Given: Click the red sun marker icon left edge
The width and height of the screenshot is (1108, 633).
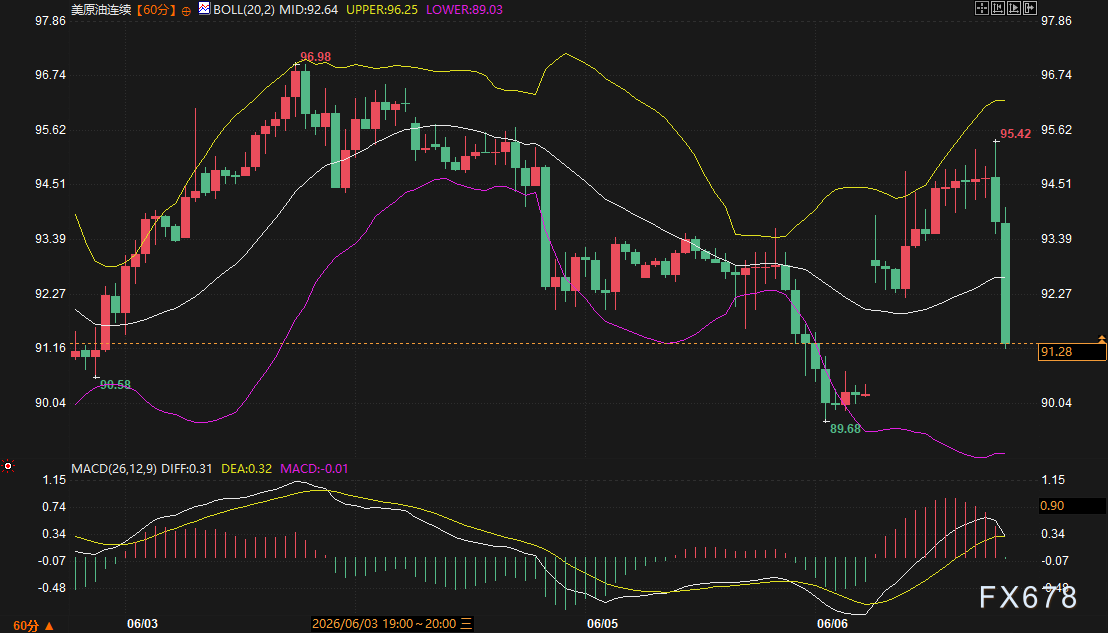Looking at the screenshot, I should [8, 466].
